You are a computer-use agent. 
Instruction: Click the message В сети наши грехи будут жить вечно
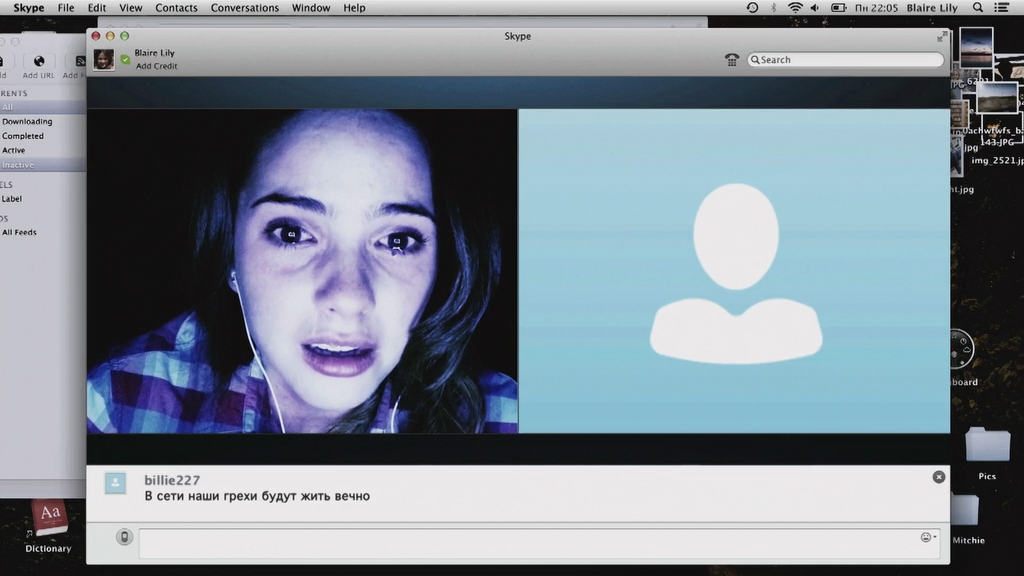click(257, 496)
